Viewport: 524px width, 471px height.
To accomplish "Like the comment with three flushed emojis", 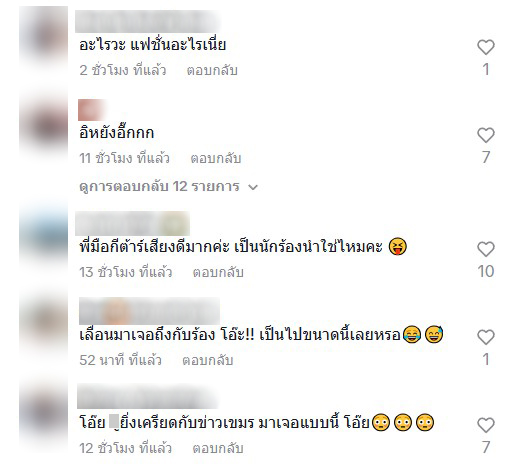I will tap(486, 425).
